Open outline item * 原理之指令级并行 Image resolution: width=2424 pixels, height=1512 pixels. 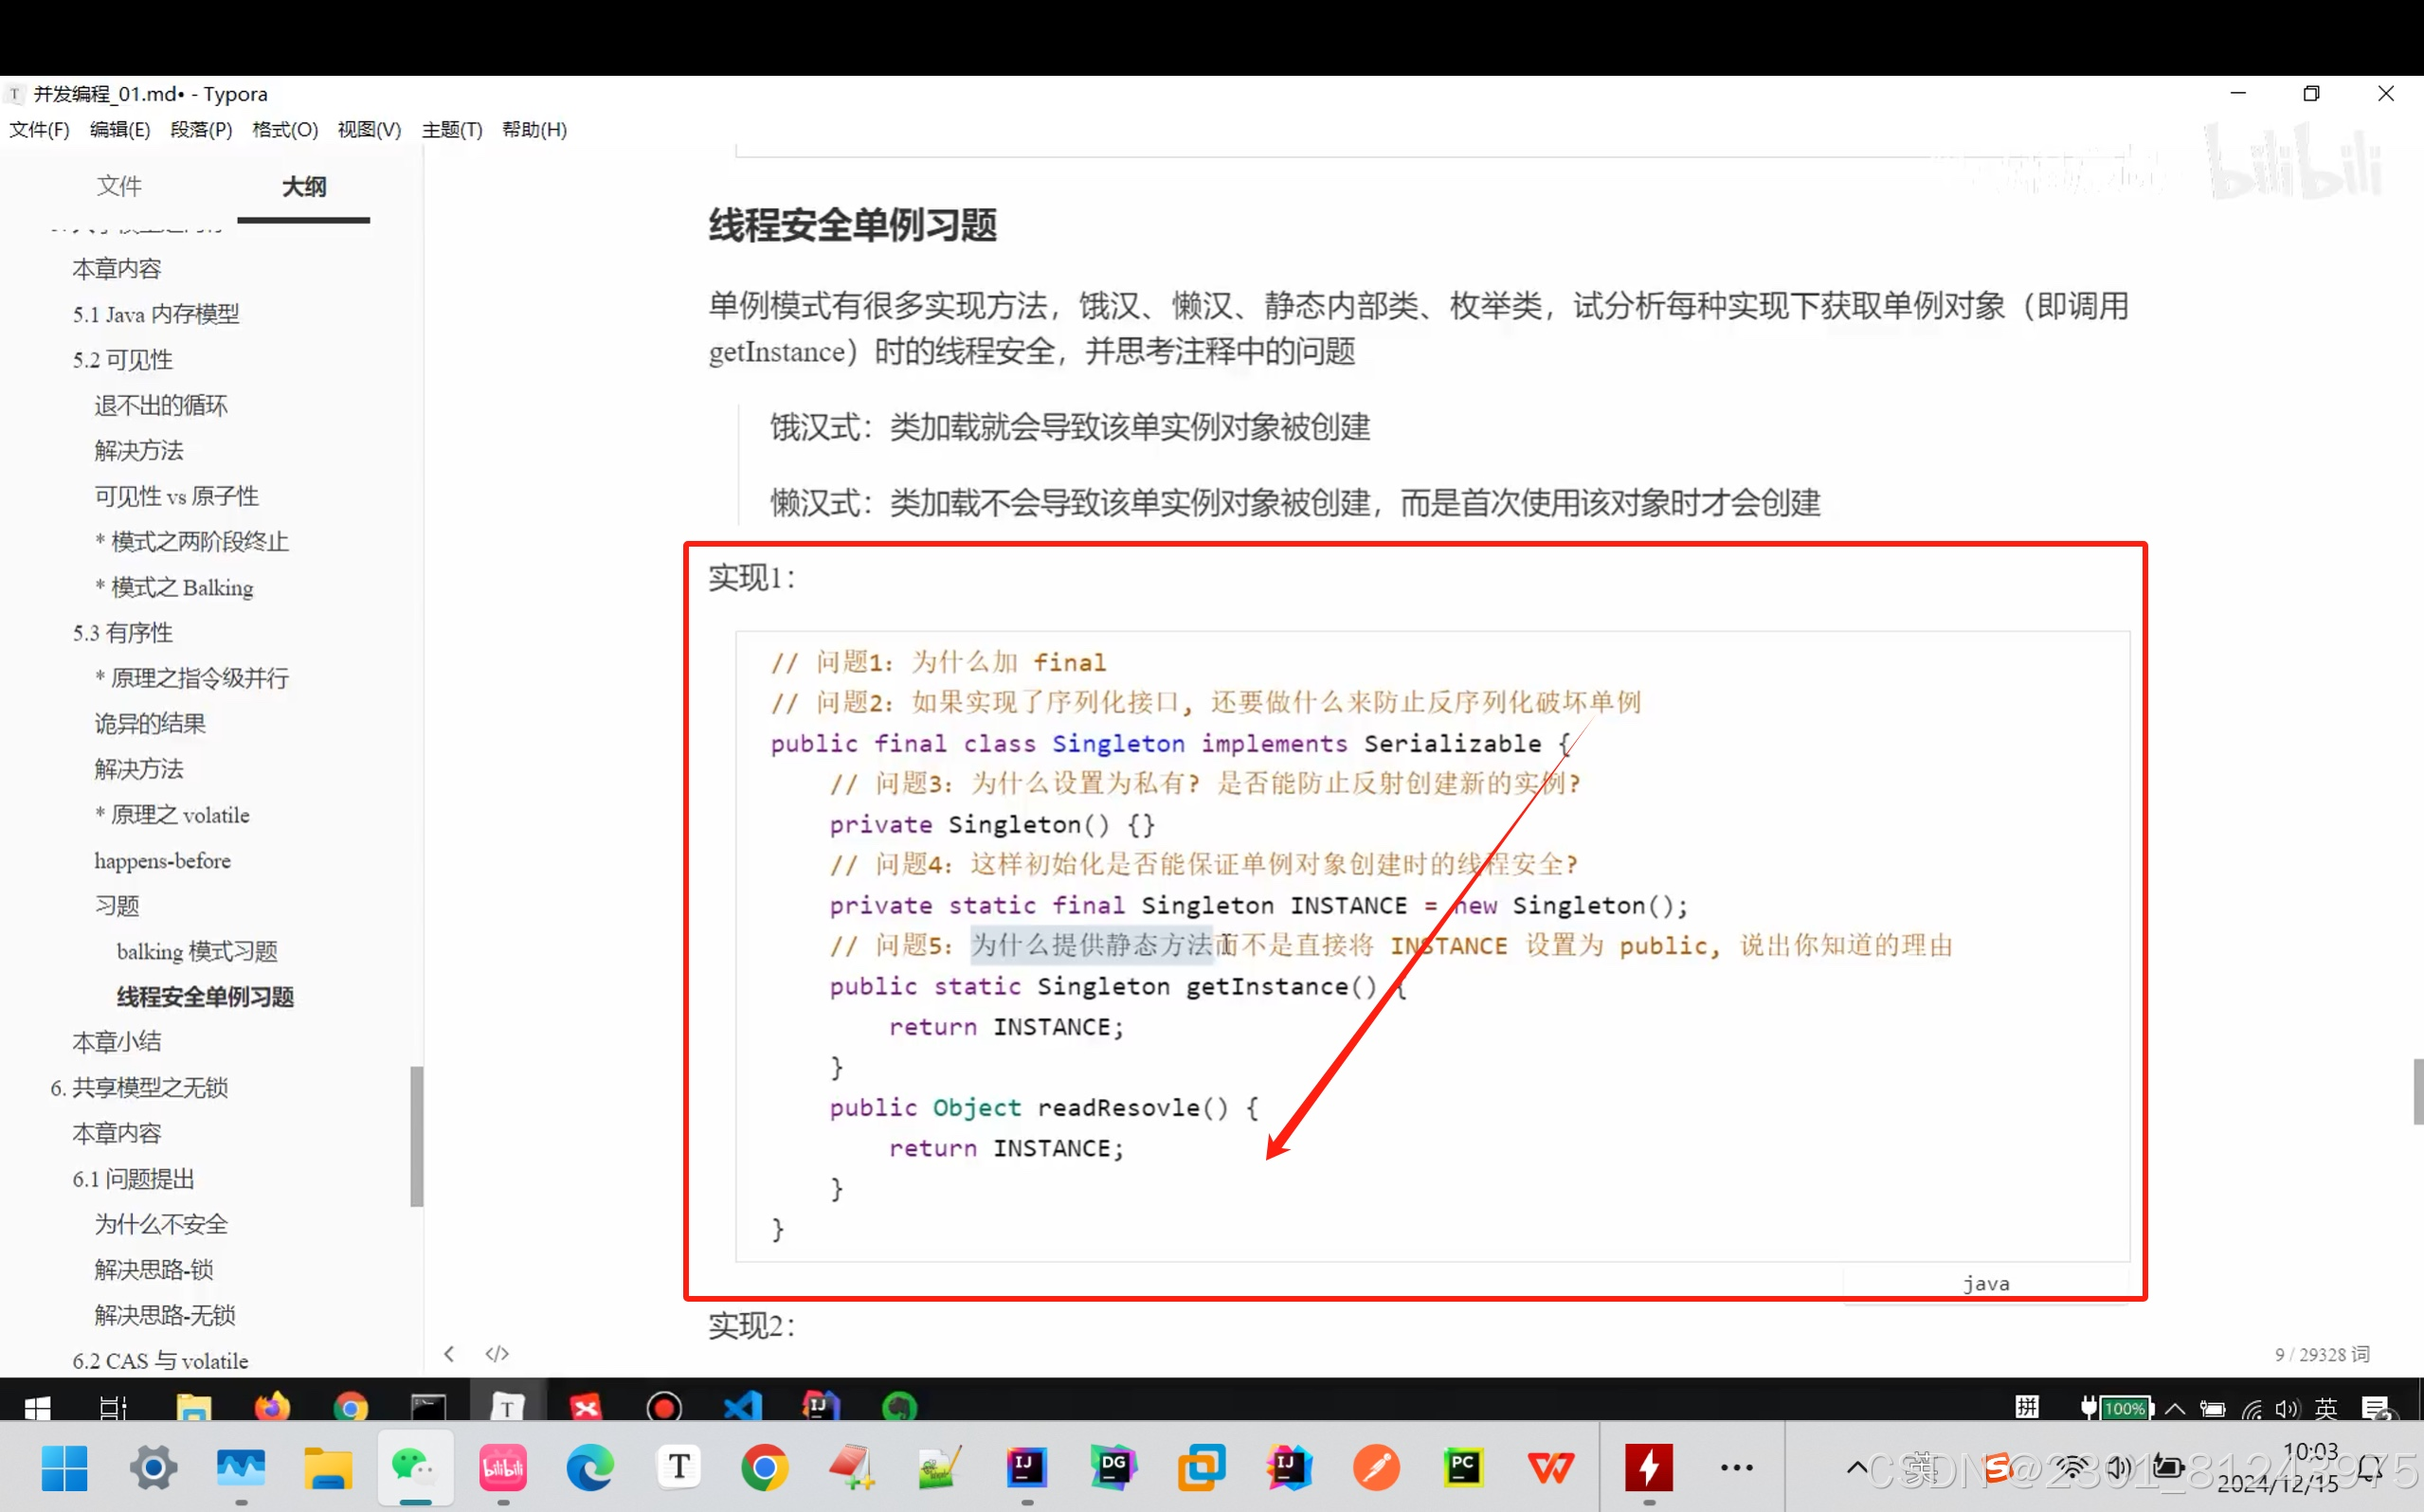coord(192,678)
